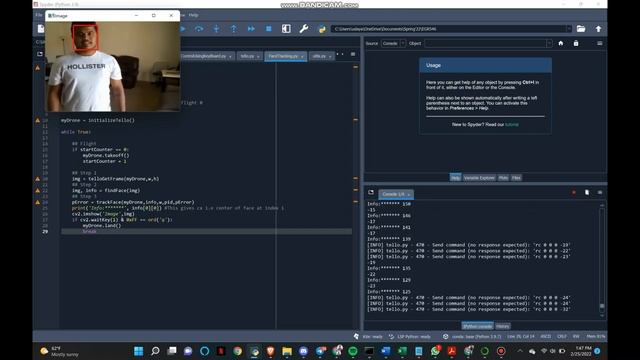Toggle Maximize current pane icon
The height and width of the screenshot is (360, 640).
[x=286, y=29]
